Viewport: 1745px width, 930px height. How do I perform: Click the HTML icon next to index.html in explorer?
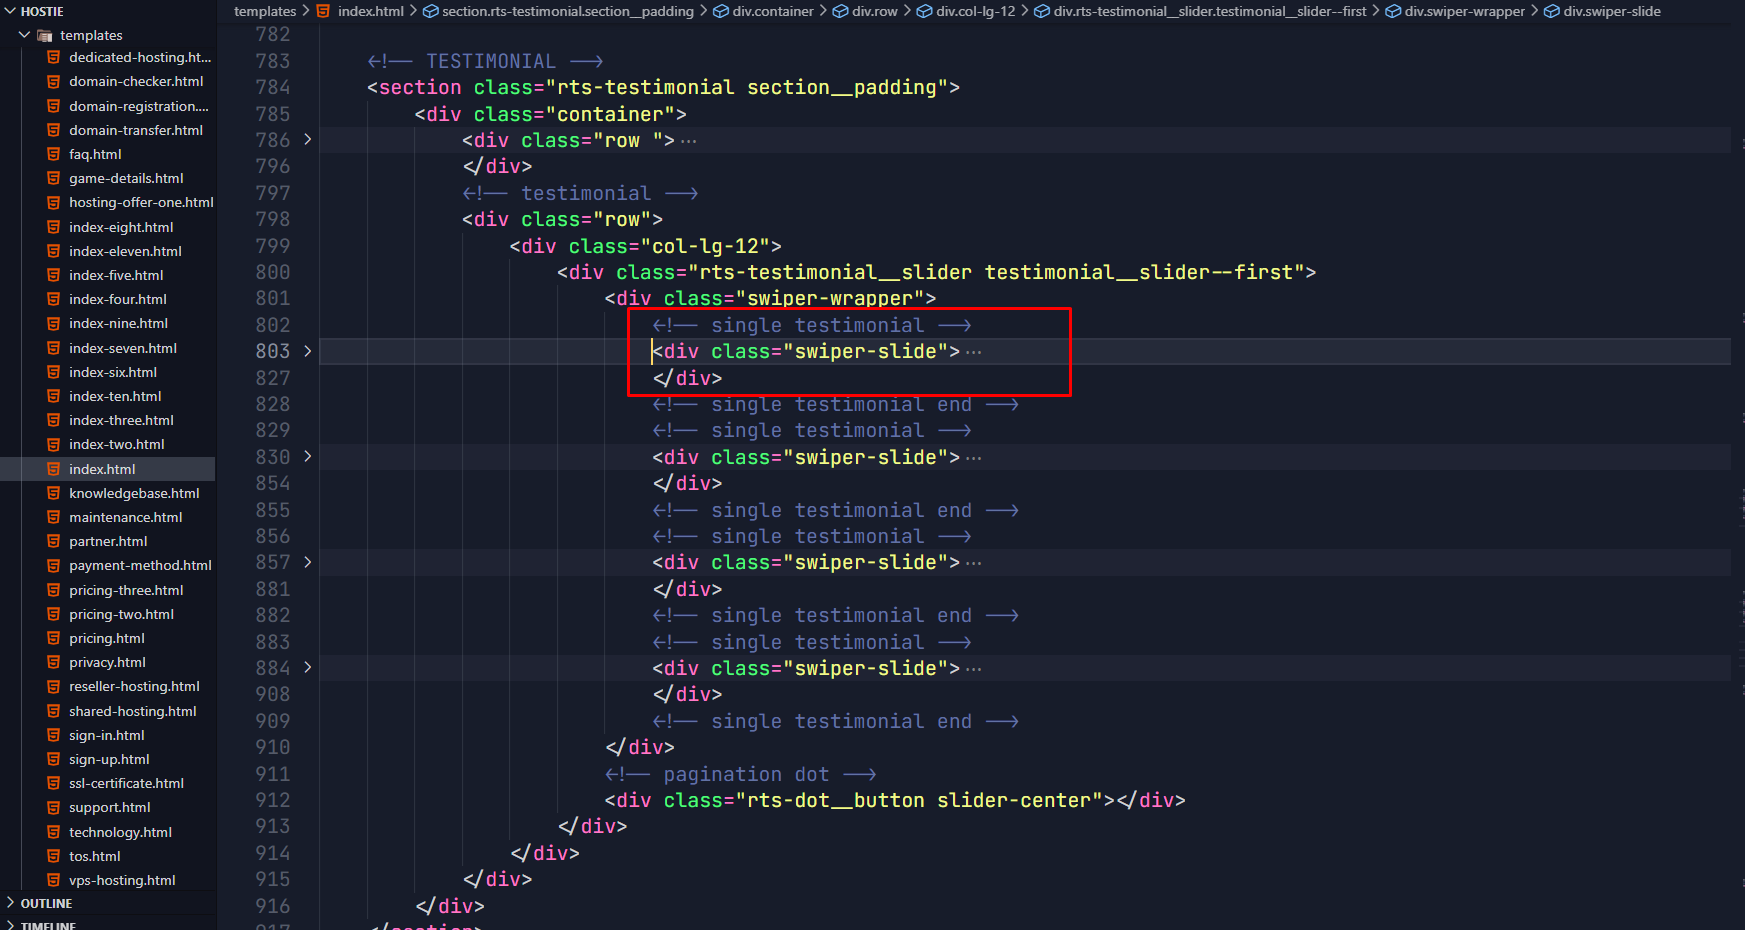(x=54, y=469)
